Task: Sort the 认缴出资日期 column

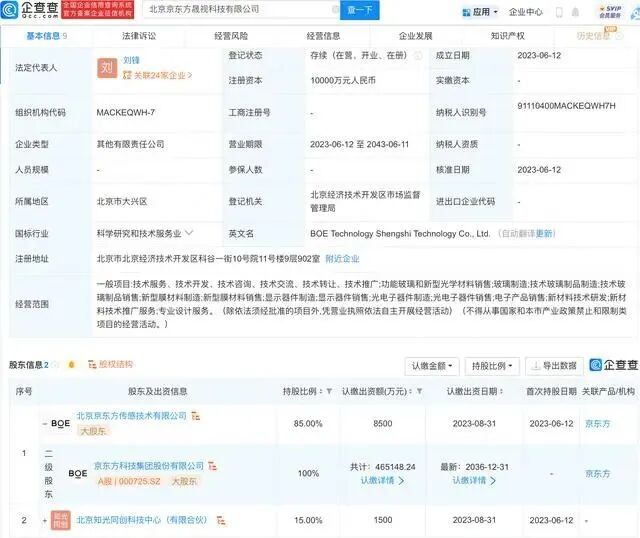Action: pos(501,391)
